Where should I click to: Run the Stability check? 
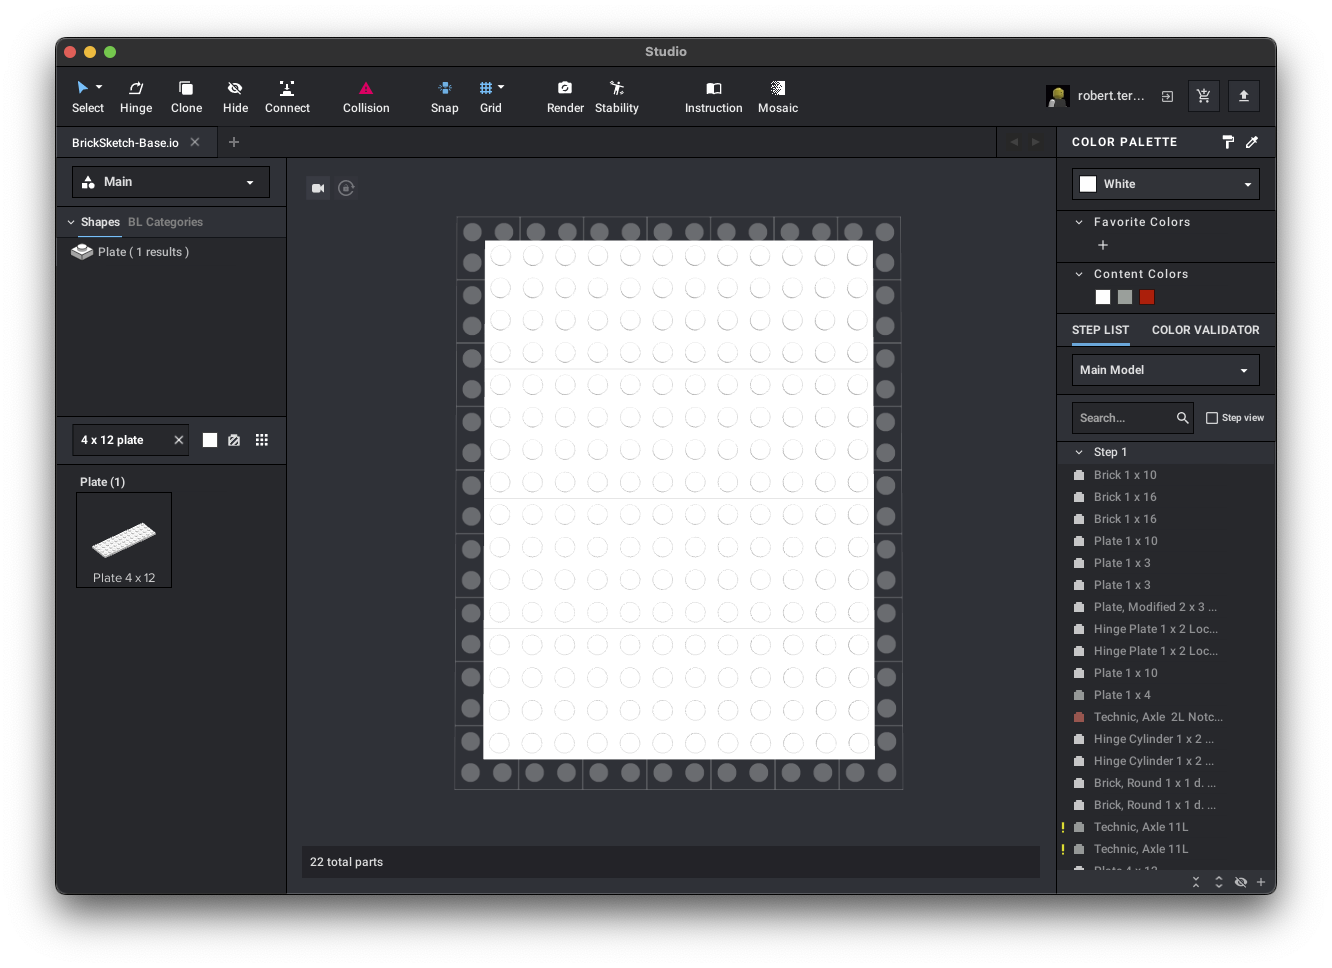point(617,97)
